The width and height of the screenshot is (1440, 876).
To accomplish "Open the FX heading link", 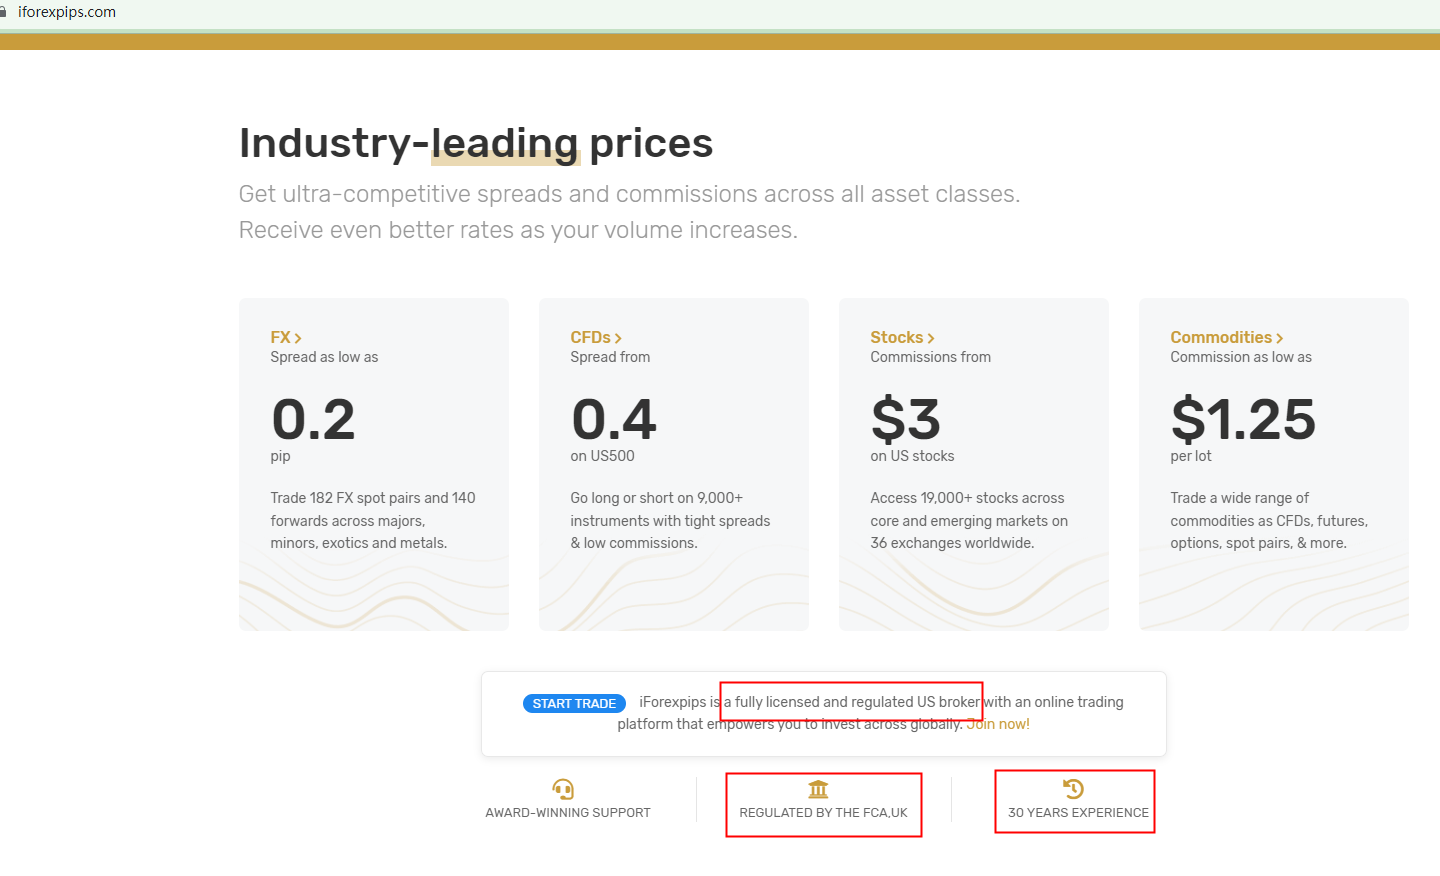I will click(x=280, y=338).
